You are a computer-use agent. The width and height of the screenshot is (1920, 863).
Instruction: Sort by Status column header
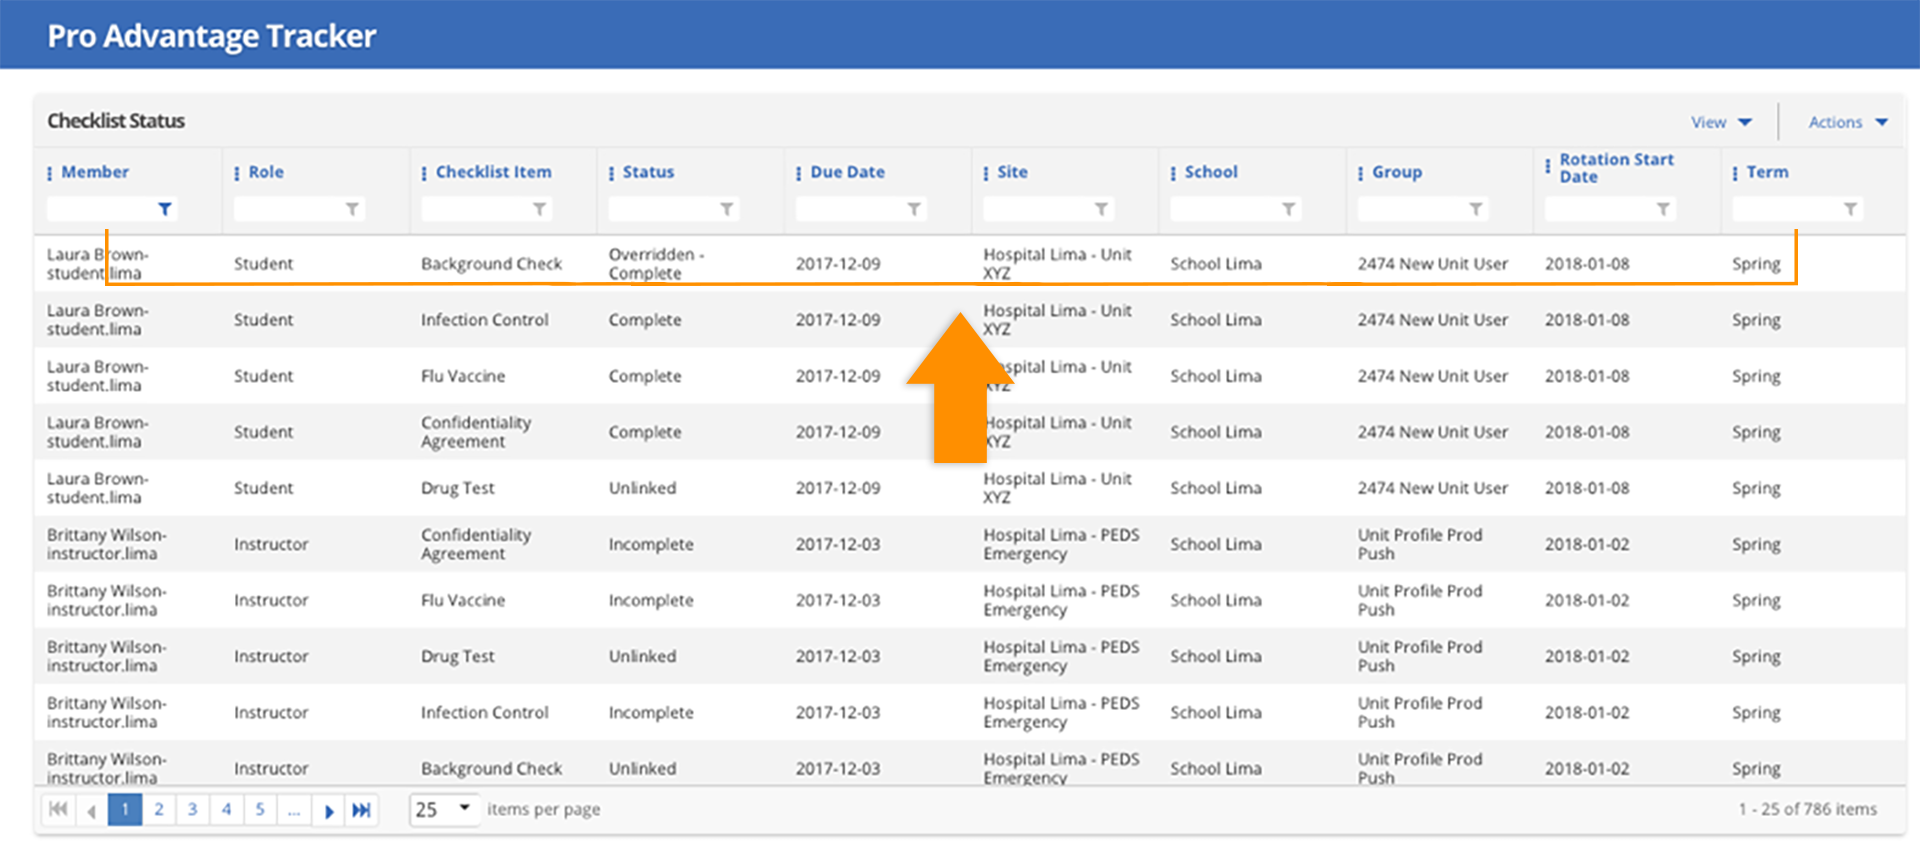click(648, 172)
